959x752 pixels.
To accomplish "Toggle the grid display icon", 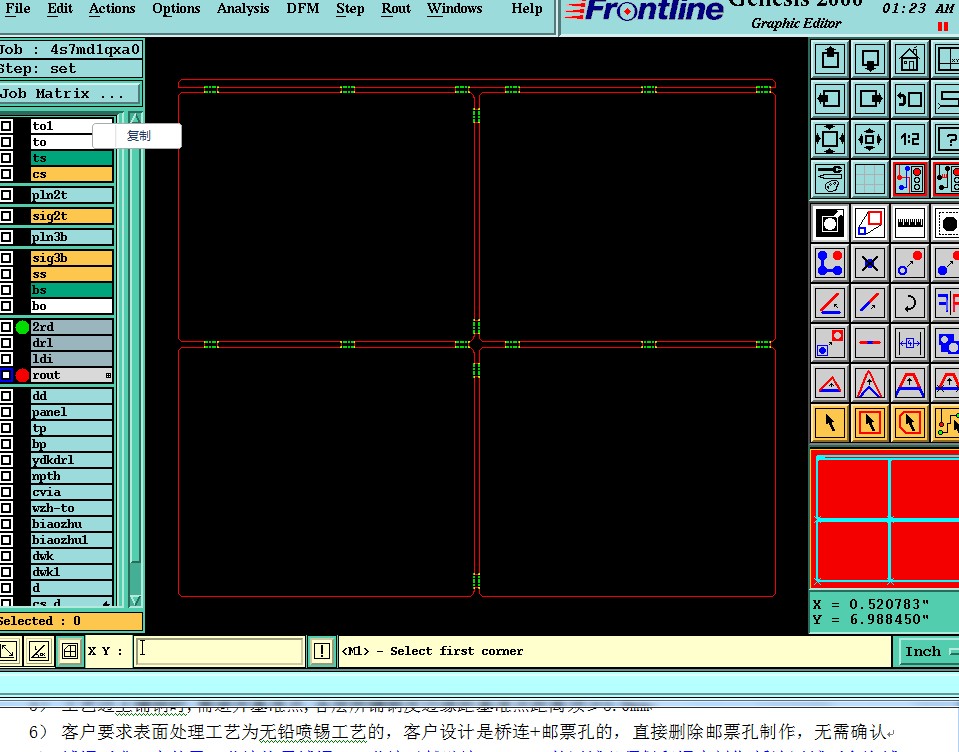I will [870, 179].
